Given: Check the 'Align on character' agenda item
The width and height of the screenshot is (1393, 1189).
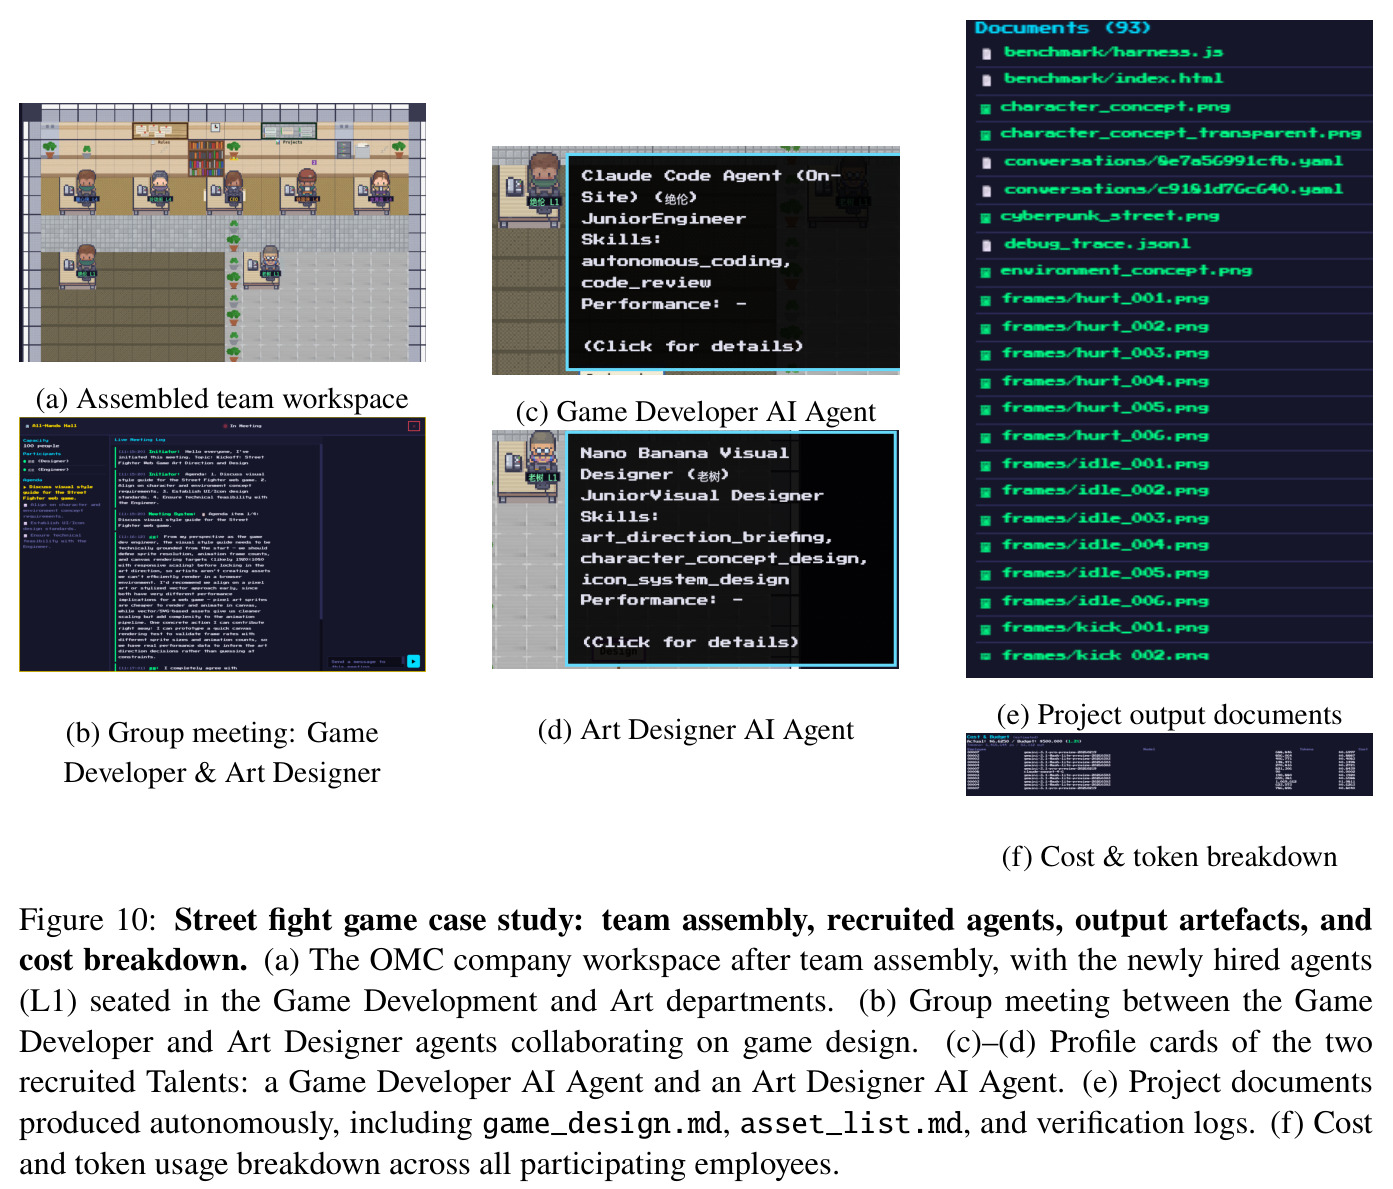Looking at the screenshot, I should pyautogui.click(x=27, y=505).
